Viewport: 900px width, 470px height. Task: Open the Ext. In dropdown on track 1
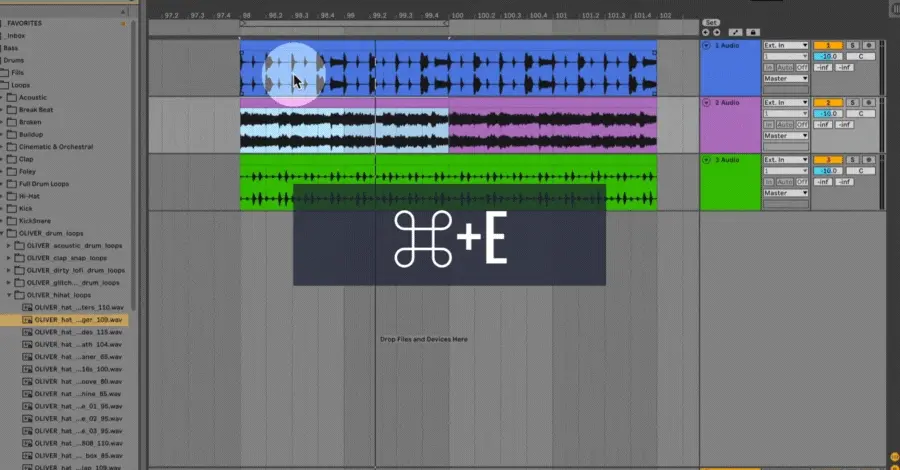pyautogui.click(x=785, y=45)
